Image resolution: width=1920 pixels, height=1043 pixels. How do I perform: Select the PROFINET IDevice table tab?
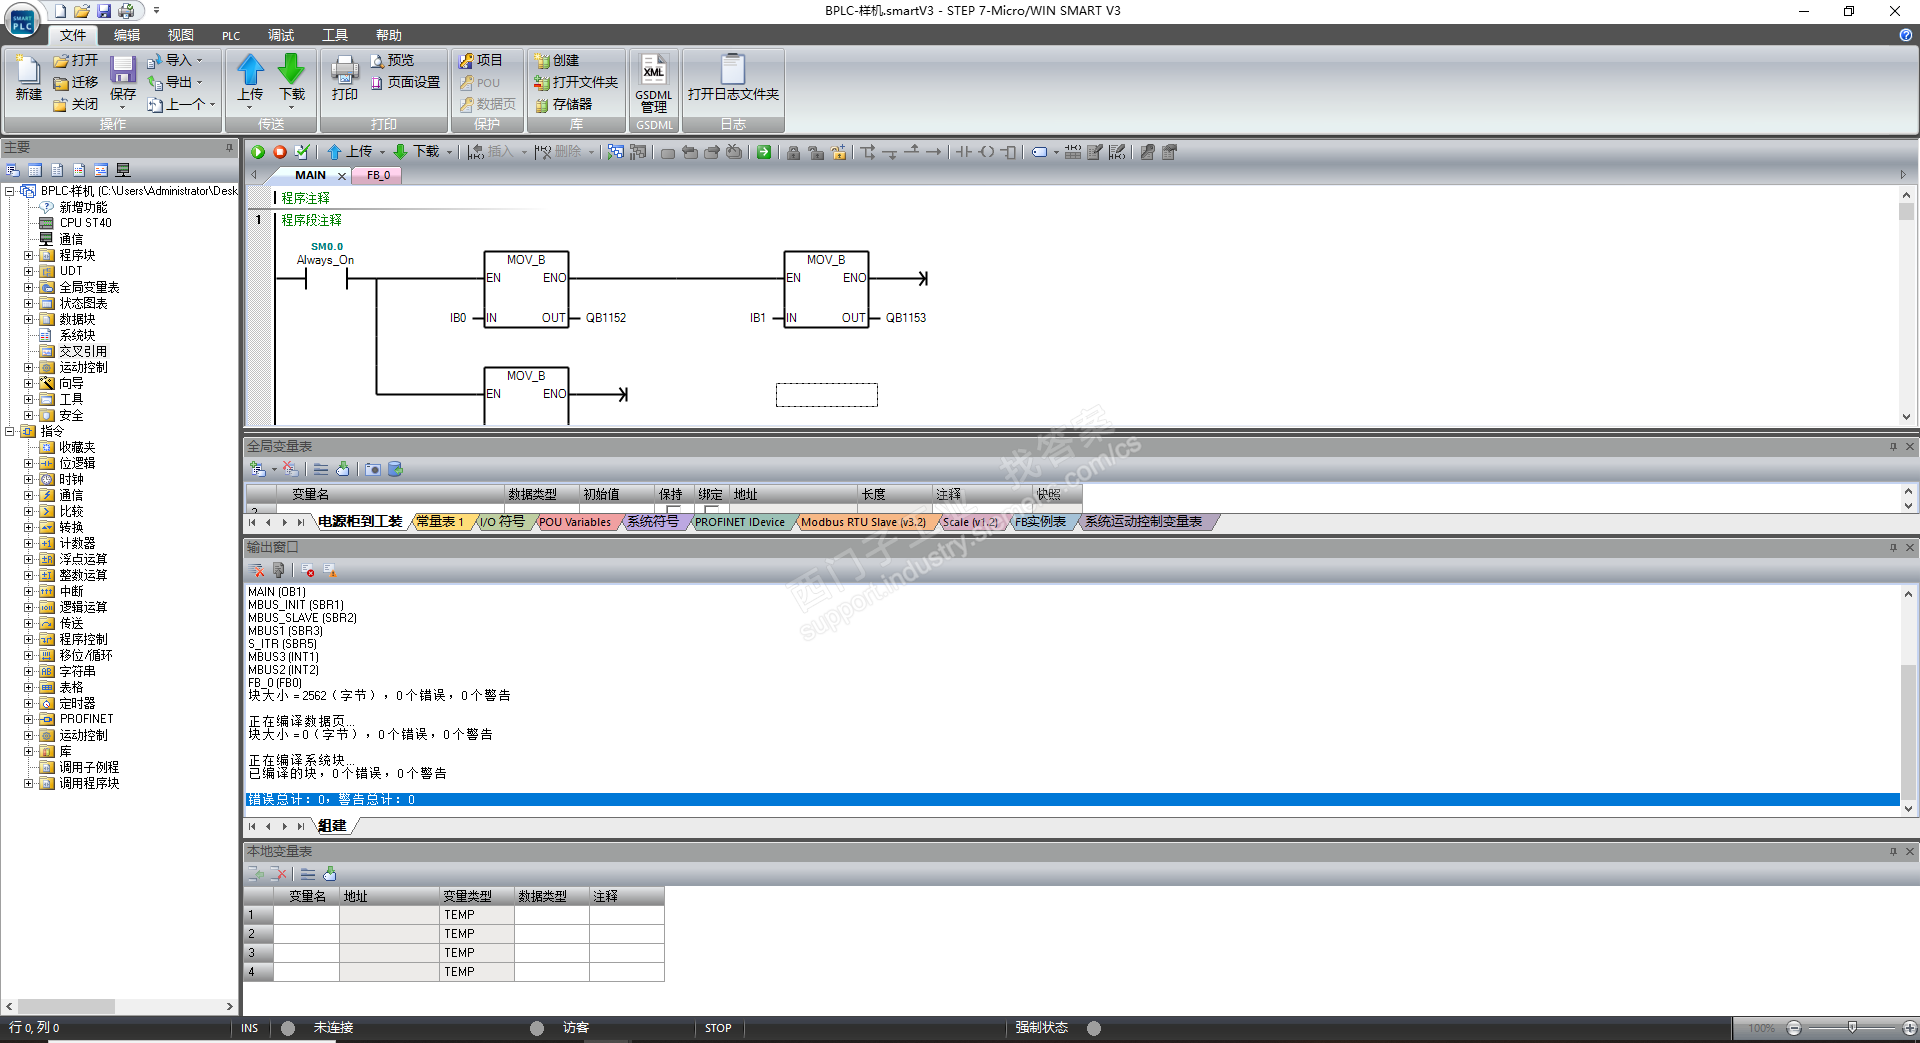[x=740, y=522]
